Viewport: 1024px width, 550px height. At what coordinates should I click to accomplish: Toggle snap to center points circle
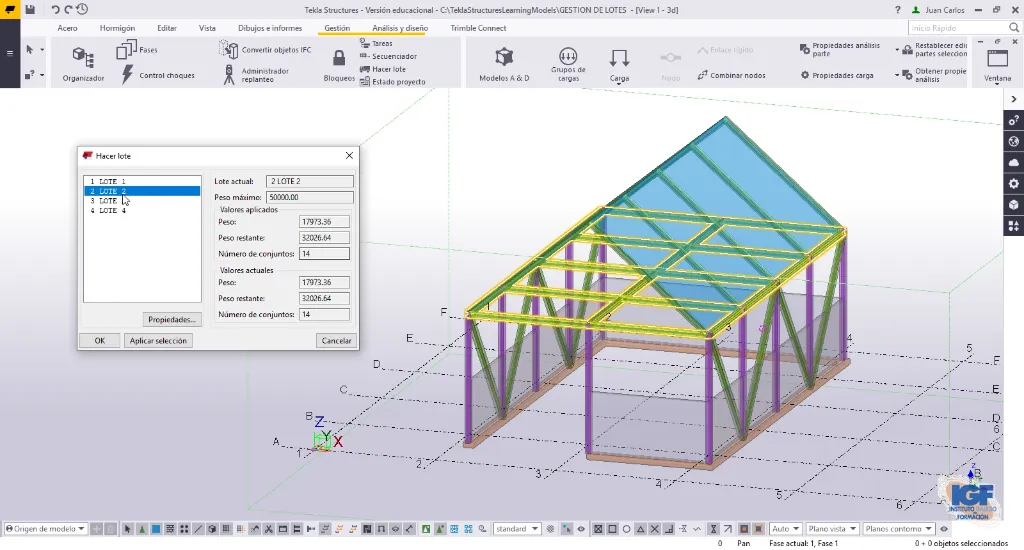click(626, 529)
